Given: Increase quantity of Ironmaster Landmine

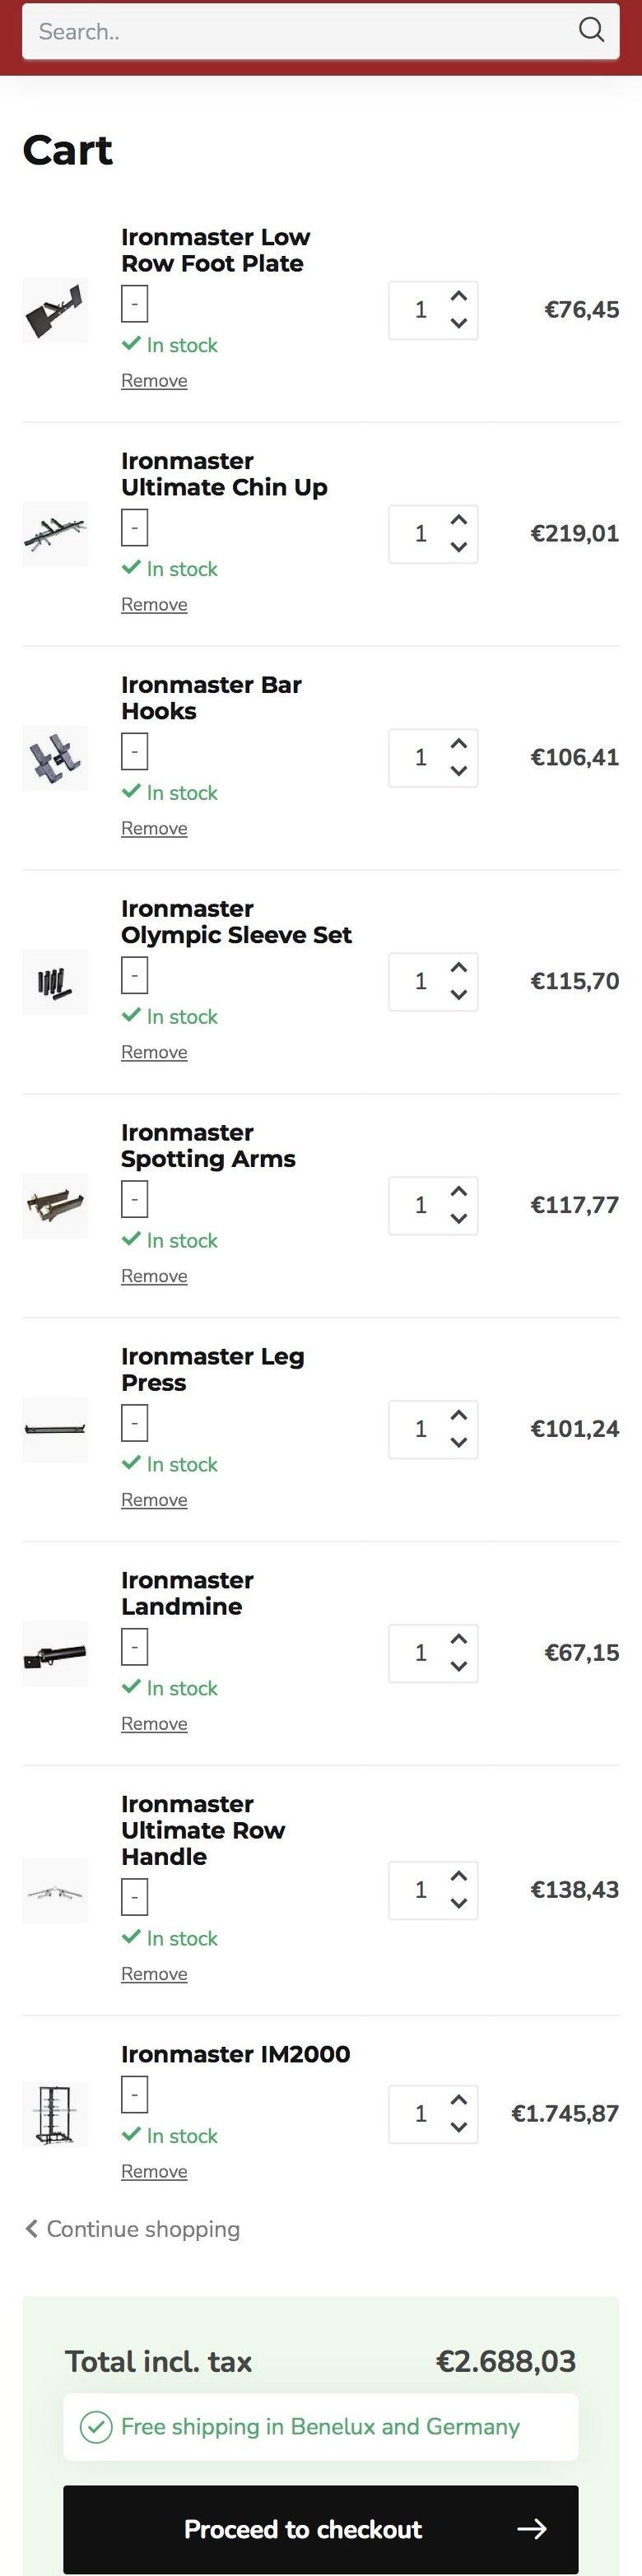Looking at the screenshot, I should 459,1640.
